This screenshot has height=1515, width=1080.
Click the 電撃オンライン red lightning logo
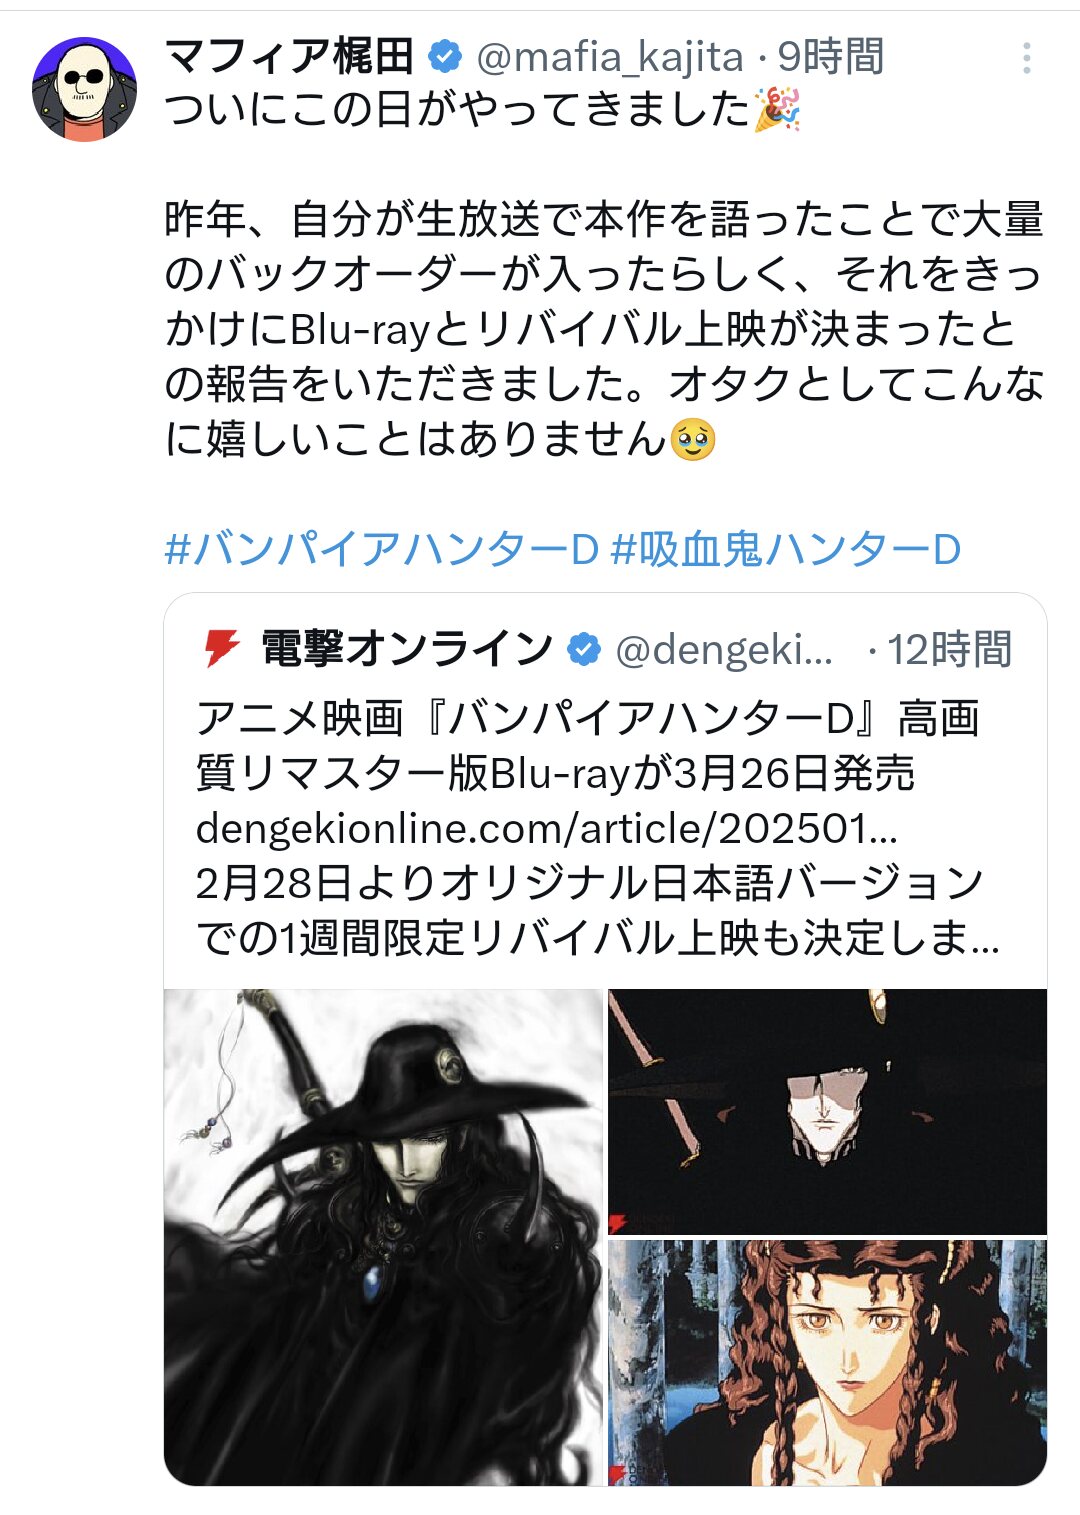pyautogui.click(x=221, y=648)
